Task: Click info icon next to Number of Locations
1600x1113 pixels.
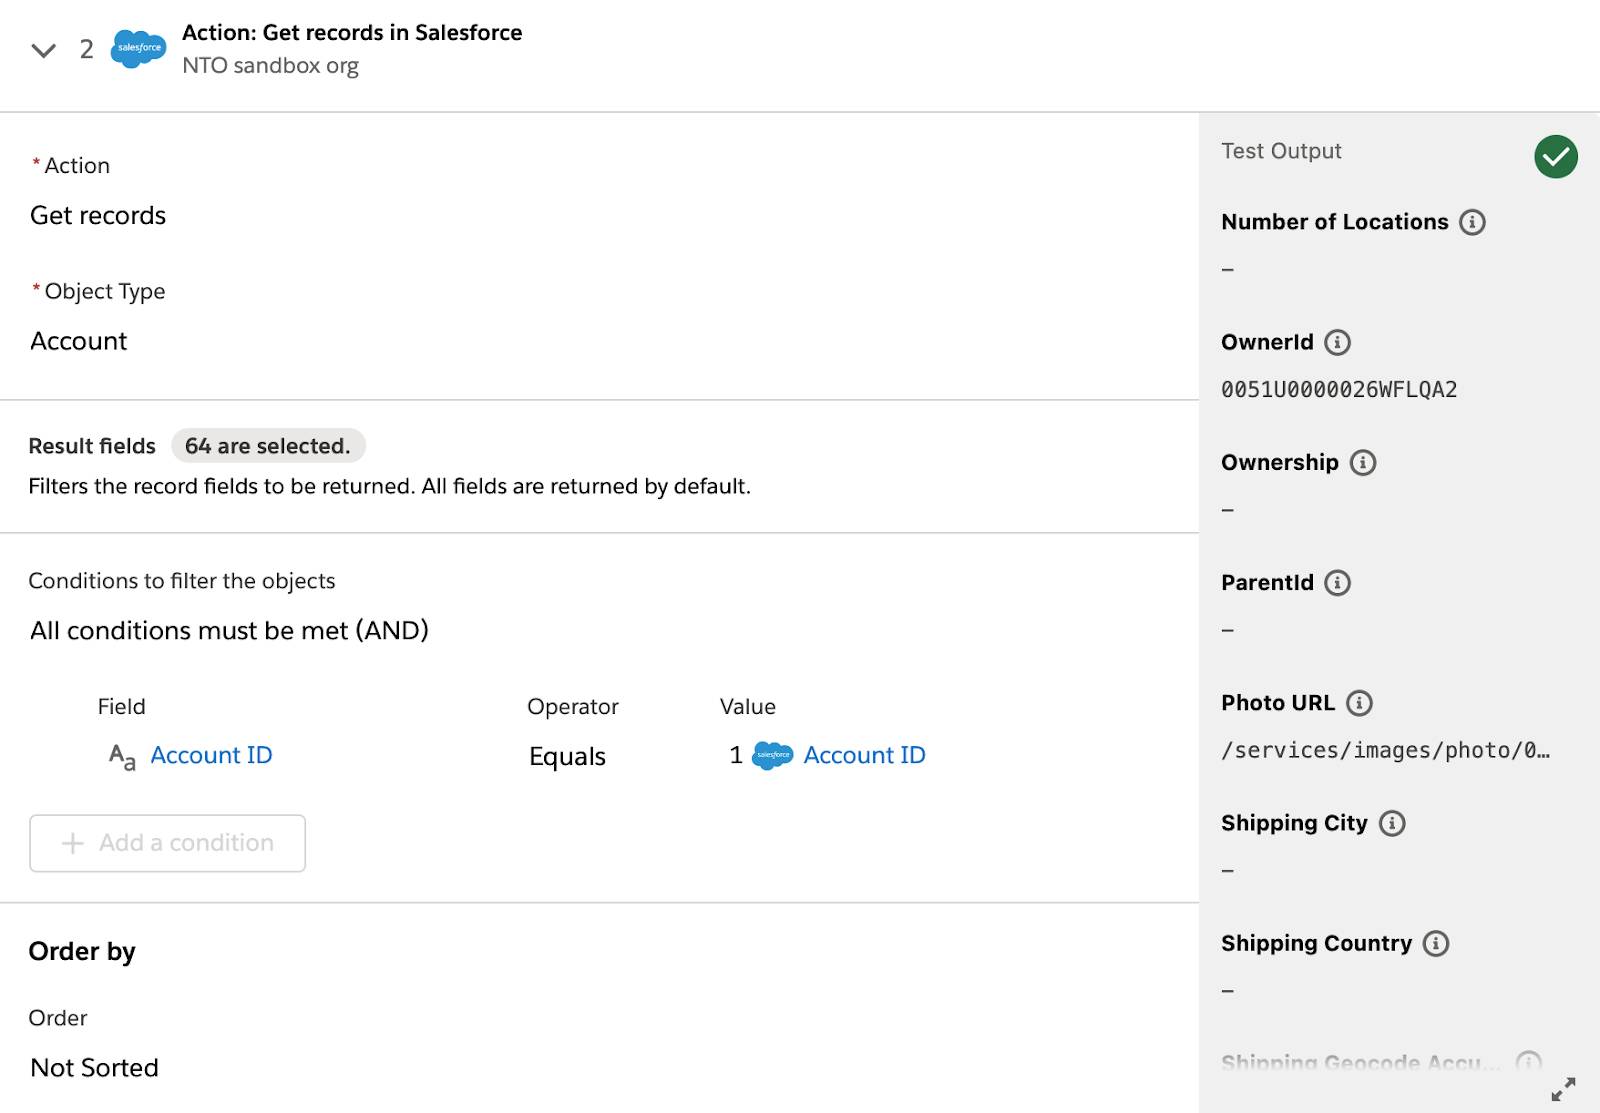Action: pos(1472,222)
